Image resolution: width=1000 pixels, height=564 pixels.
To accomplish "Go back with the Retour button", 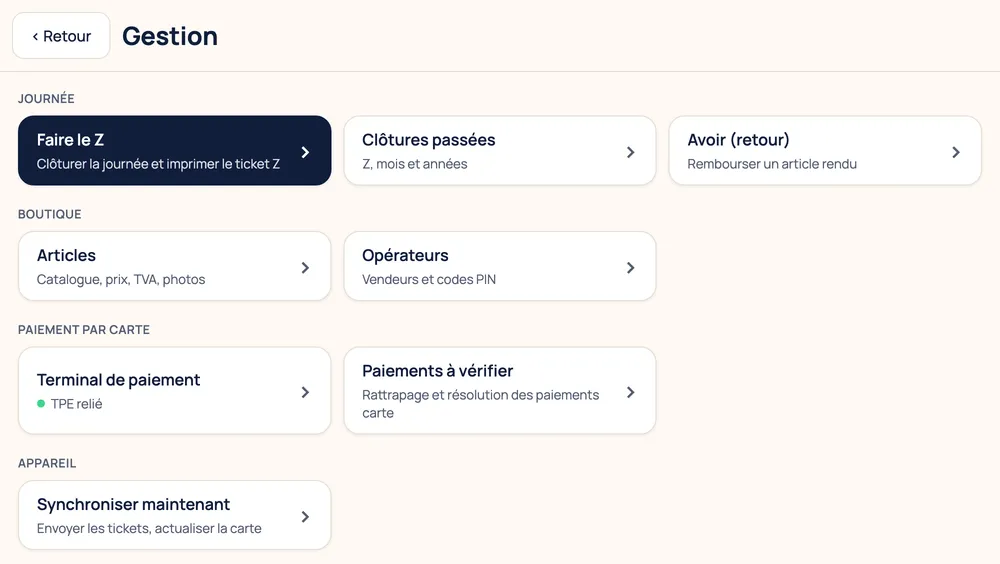I will click(x=61, y=36).
